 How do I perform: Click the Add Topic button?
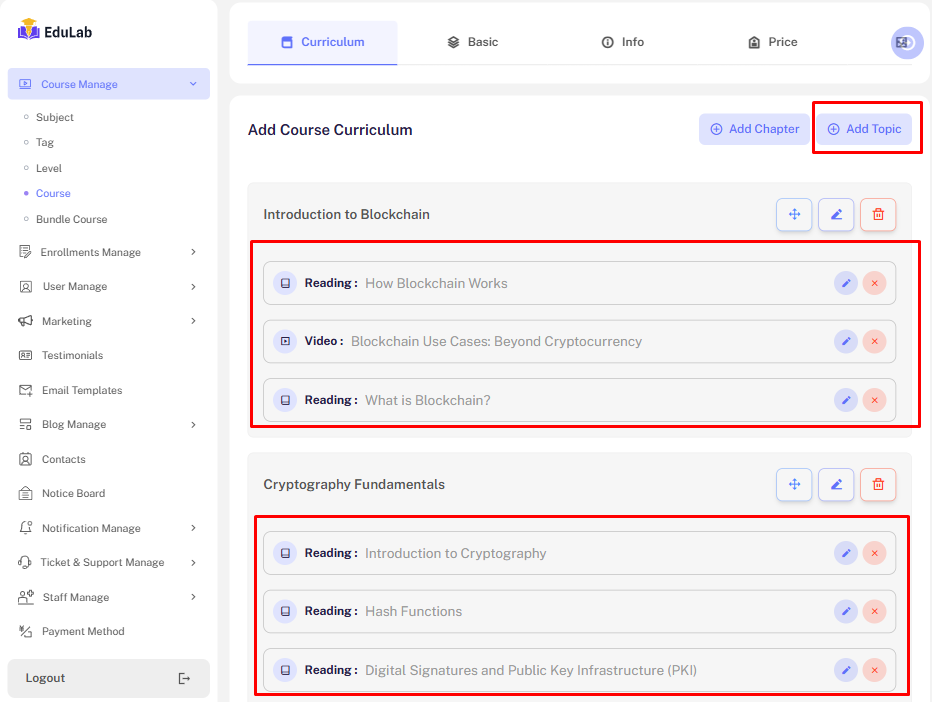point(864,129)
